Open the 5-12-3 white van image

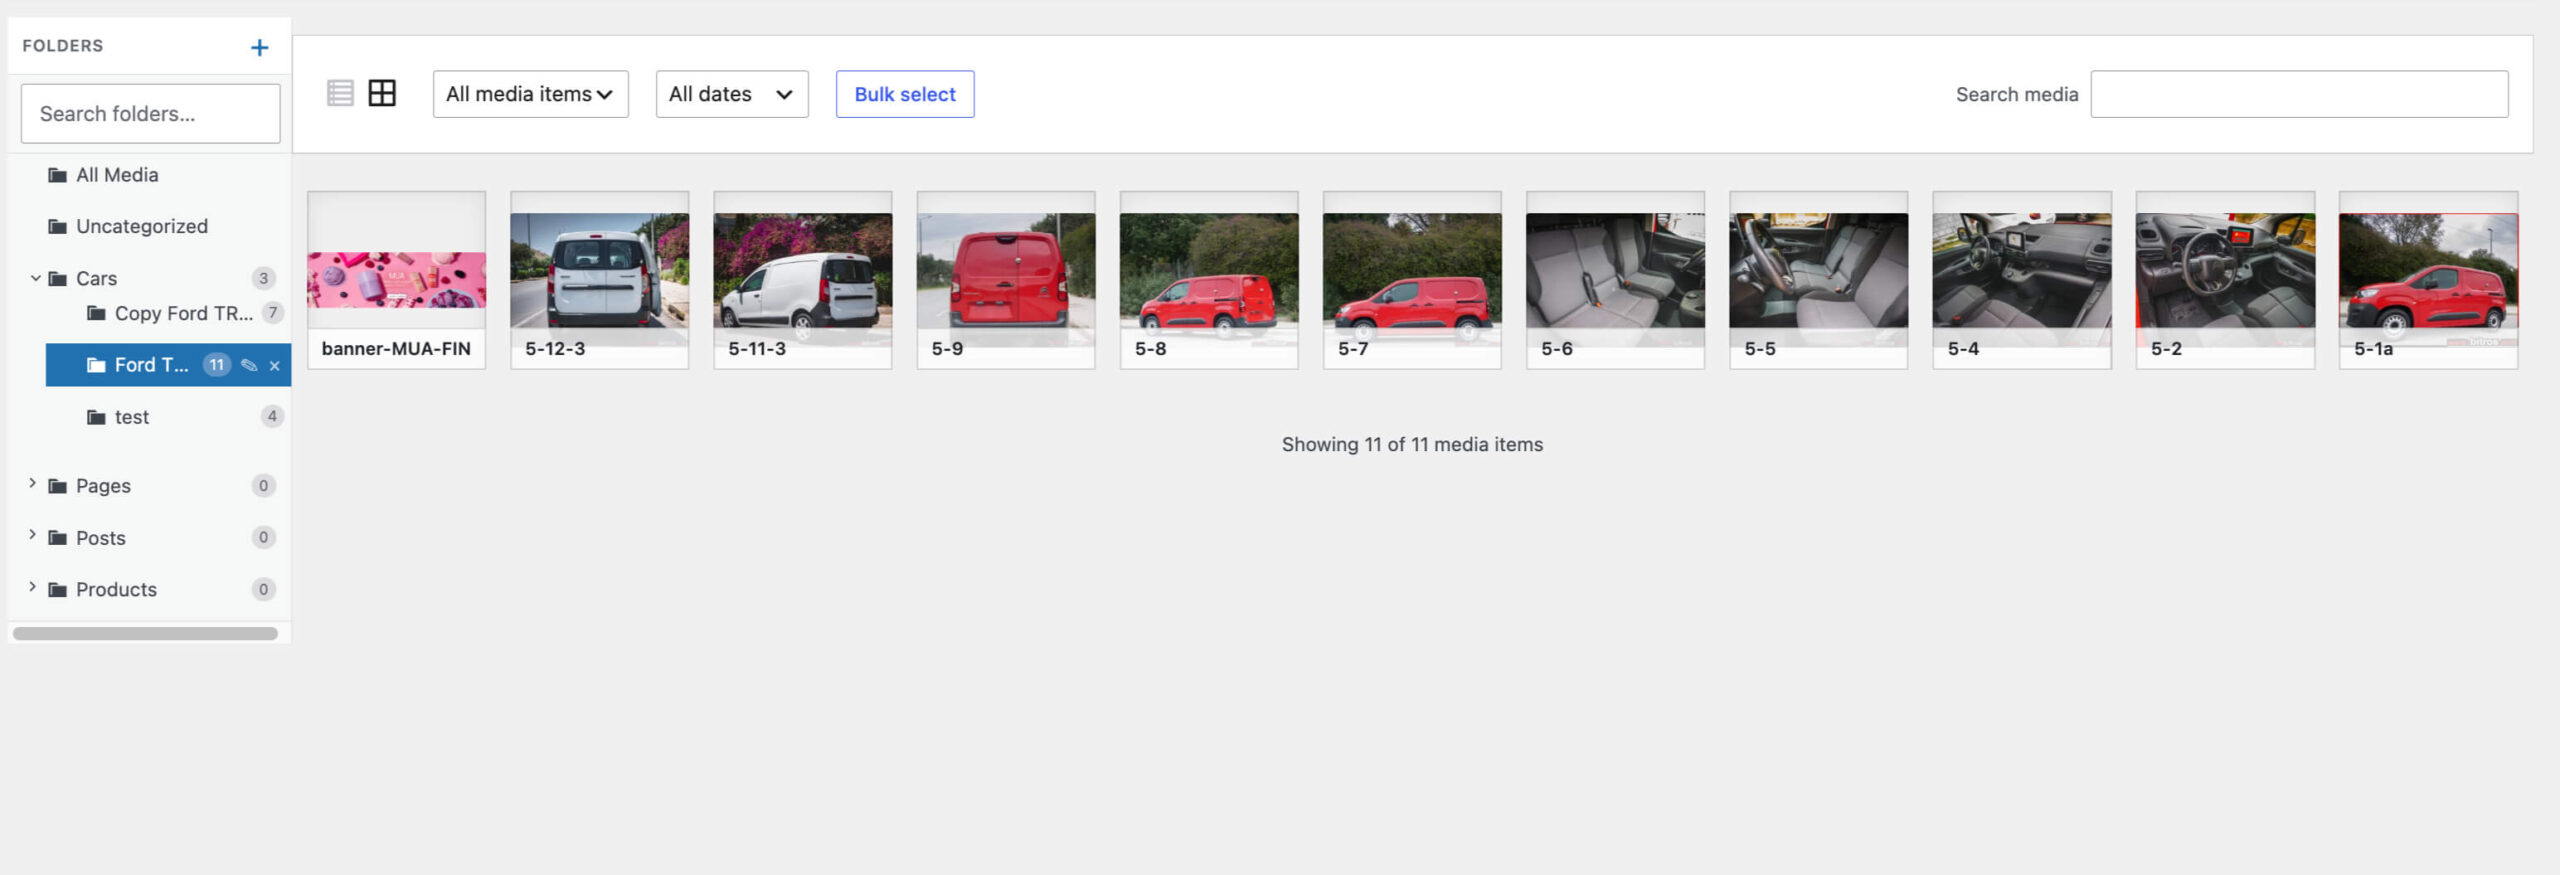click(599, 280)
